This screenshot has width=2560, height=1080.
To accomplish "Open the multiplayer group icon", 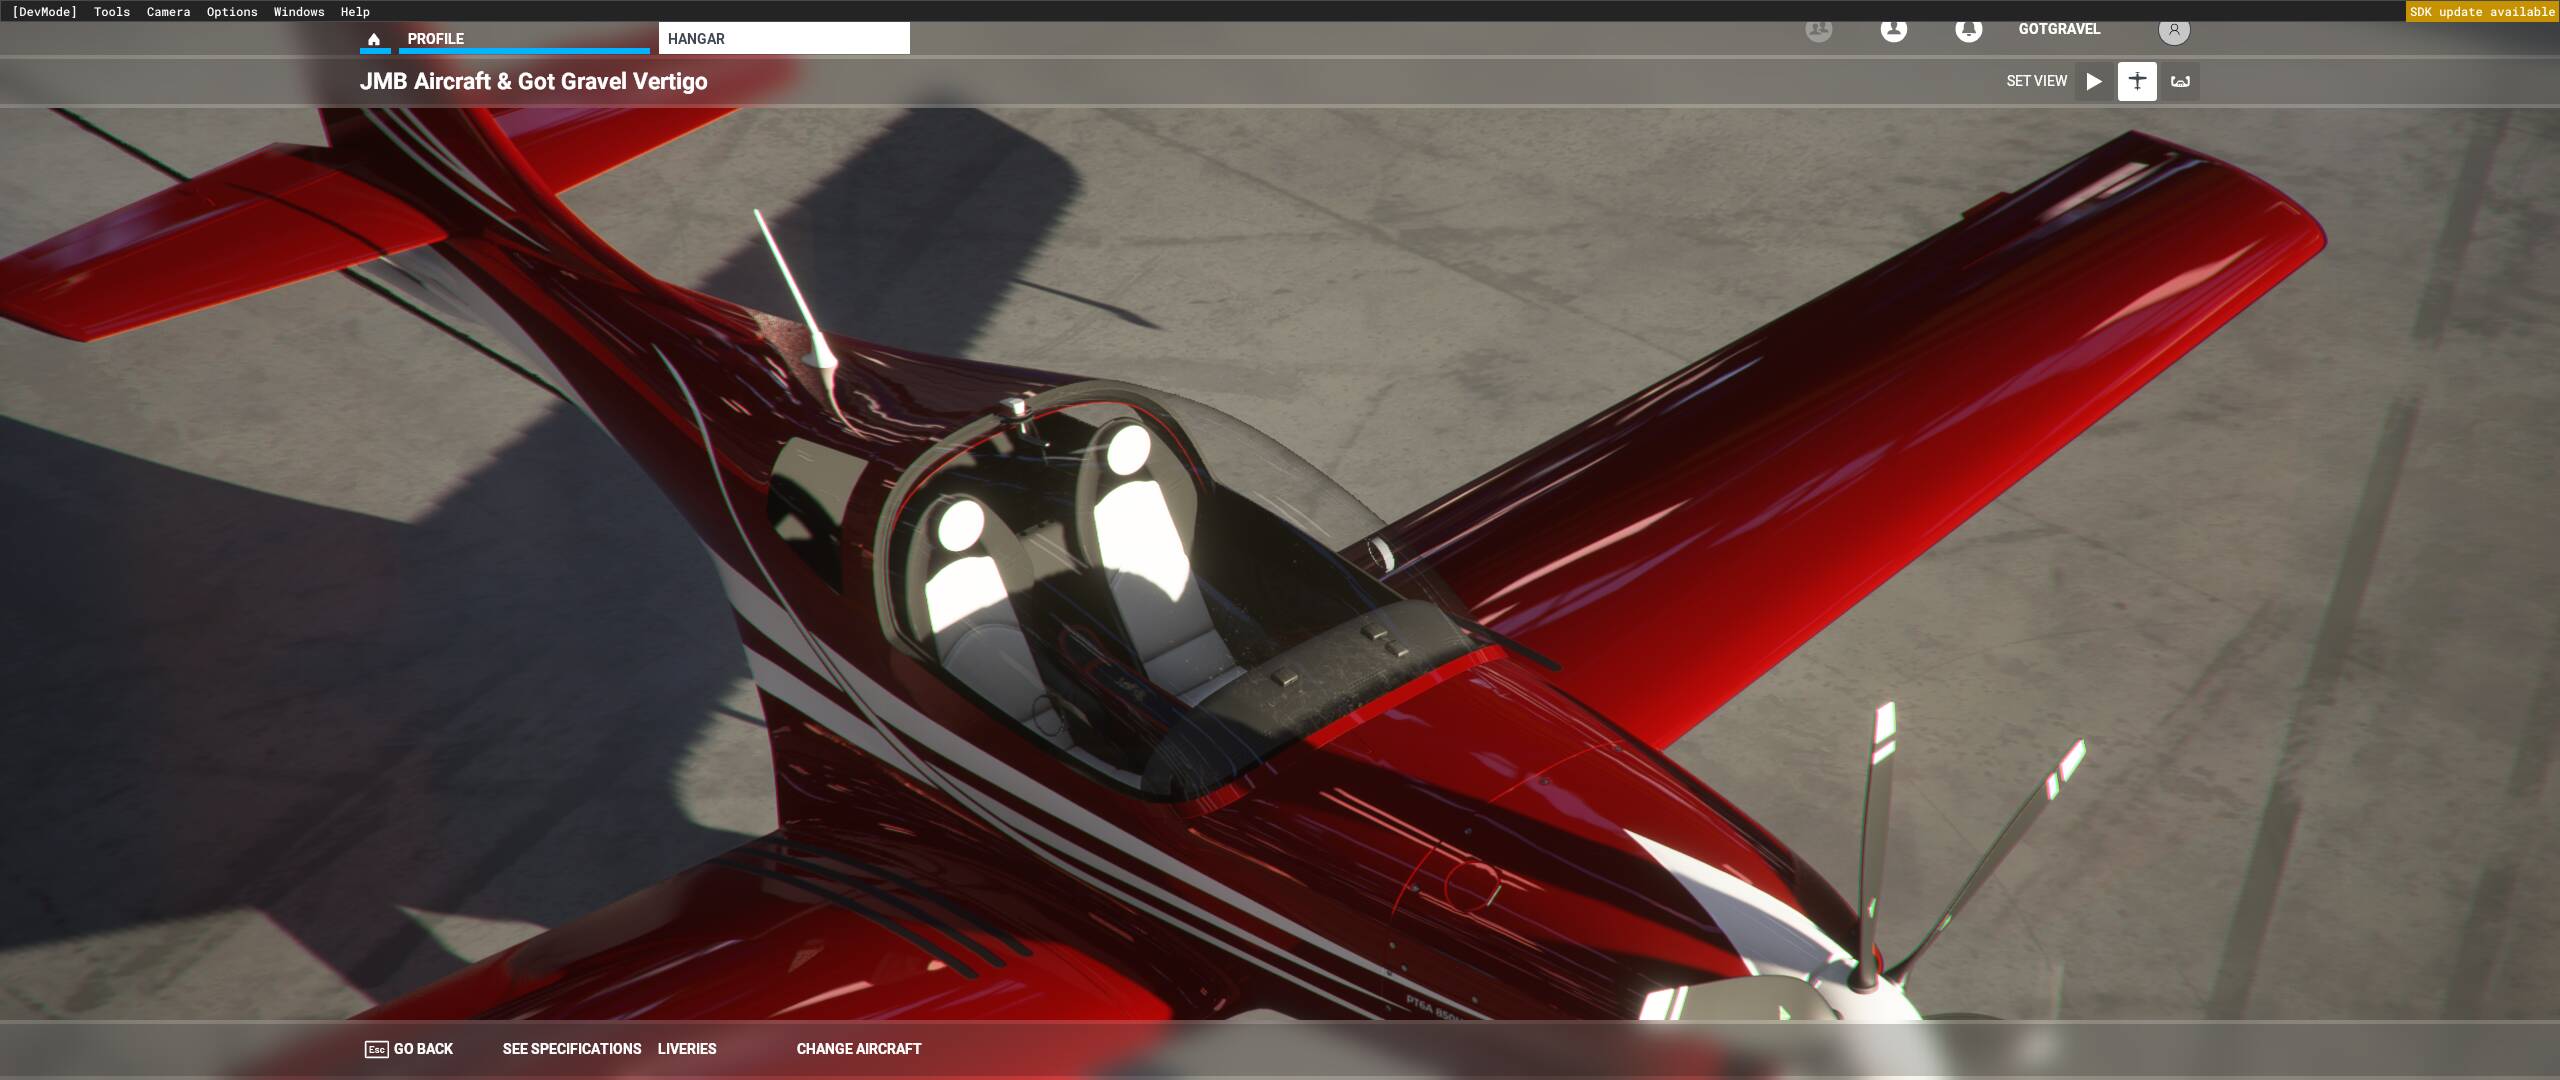I will 1819,30.
